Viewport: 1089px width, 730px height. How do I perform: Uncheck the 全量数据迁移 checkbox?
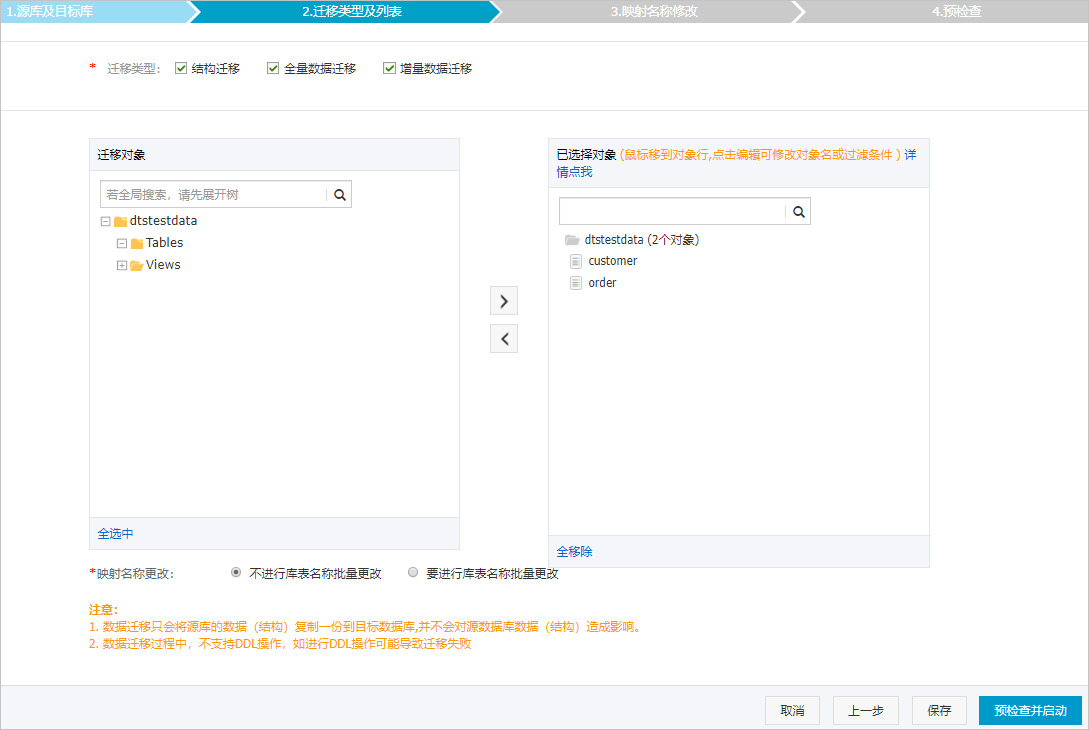pos(273,68)
